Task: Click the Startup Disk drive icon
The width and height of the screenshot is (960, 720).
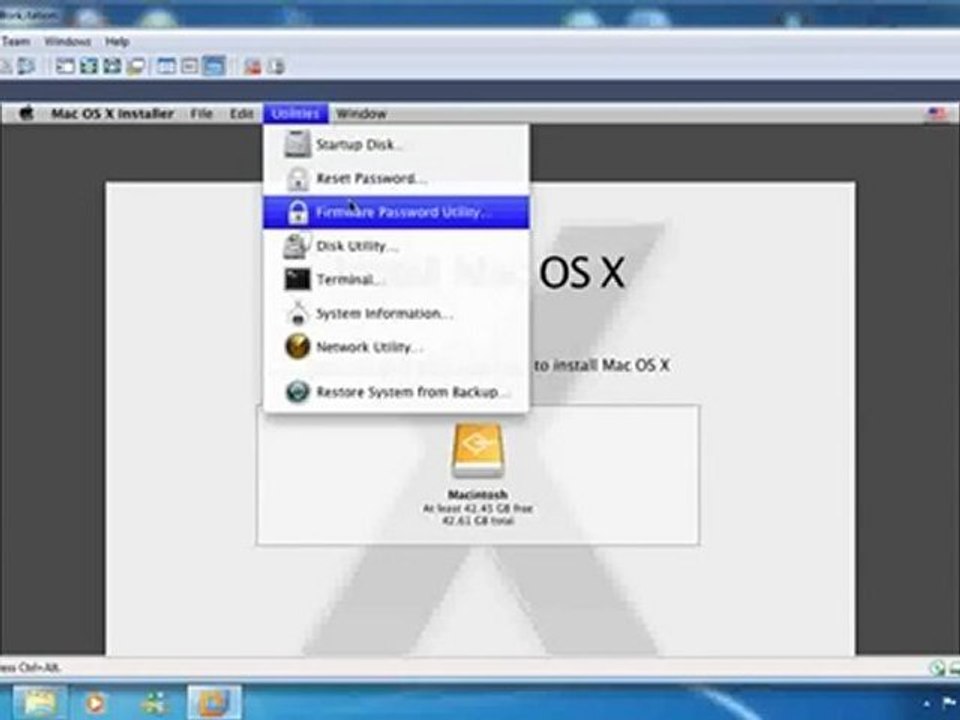Action: click(x=298, y=144)
